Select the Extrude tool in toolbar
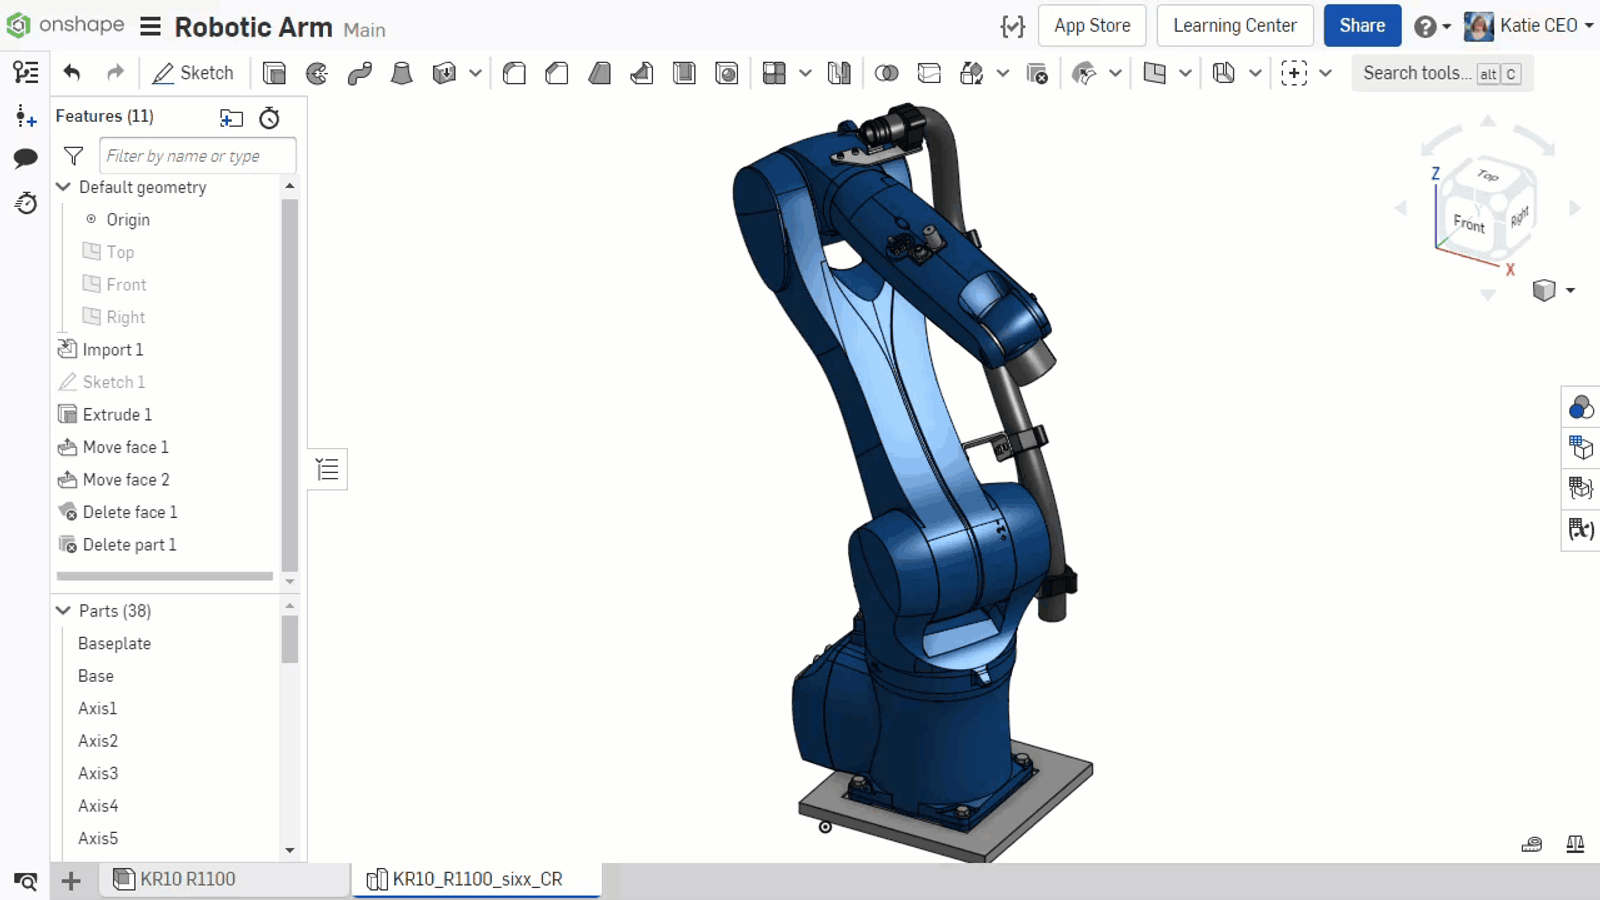This screenshot has height=900, width=1600. click(x=274, y=73)
